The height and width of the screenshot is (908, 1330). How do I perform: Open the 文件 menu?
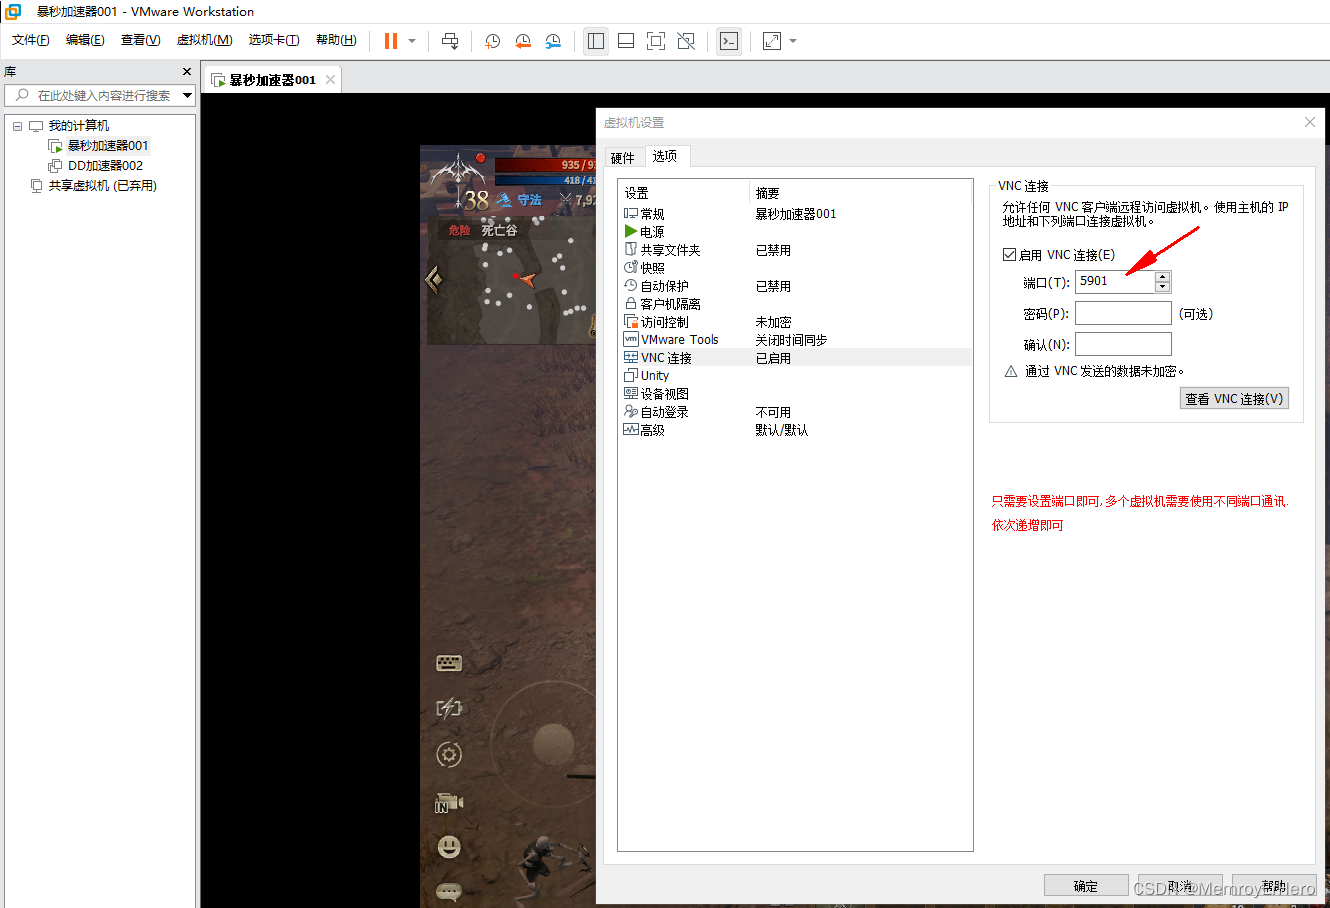(x=31, y=40)
